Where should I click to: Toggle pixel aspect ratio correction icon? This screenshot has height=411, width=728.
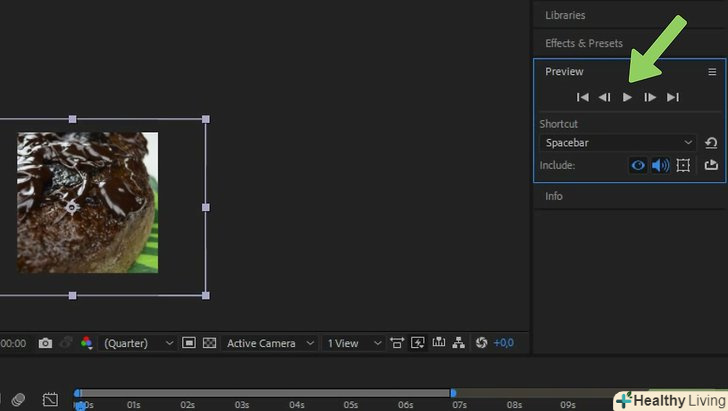pos(396,343)
